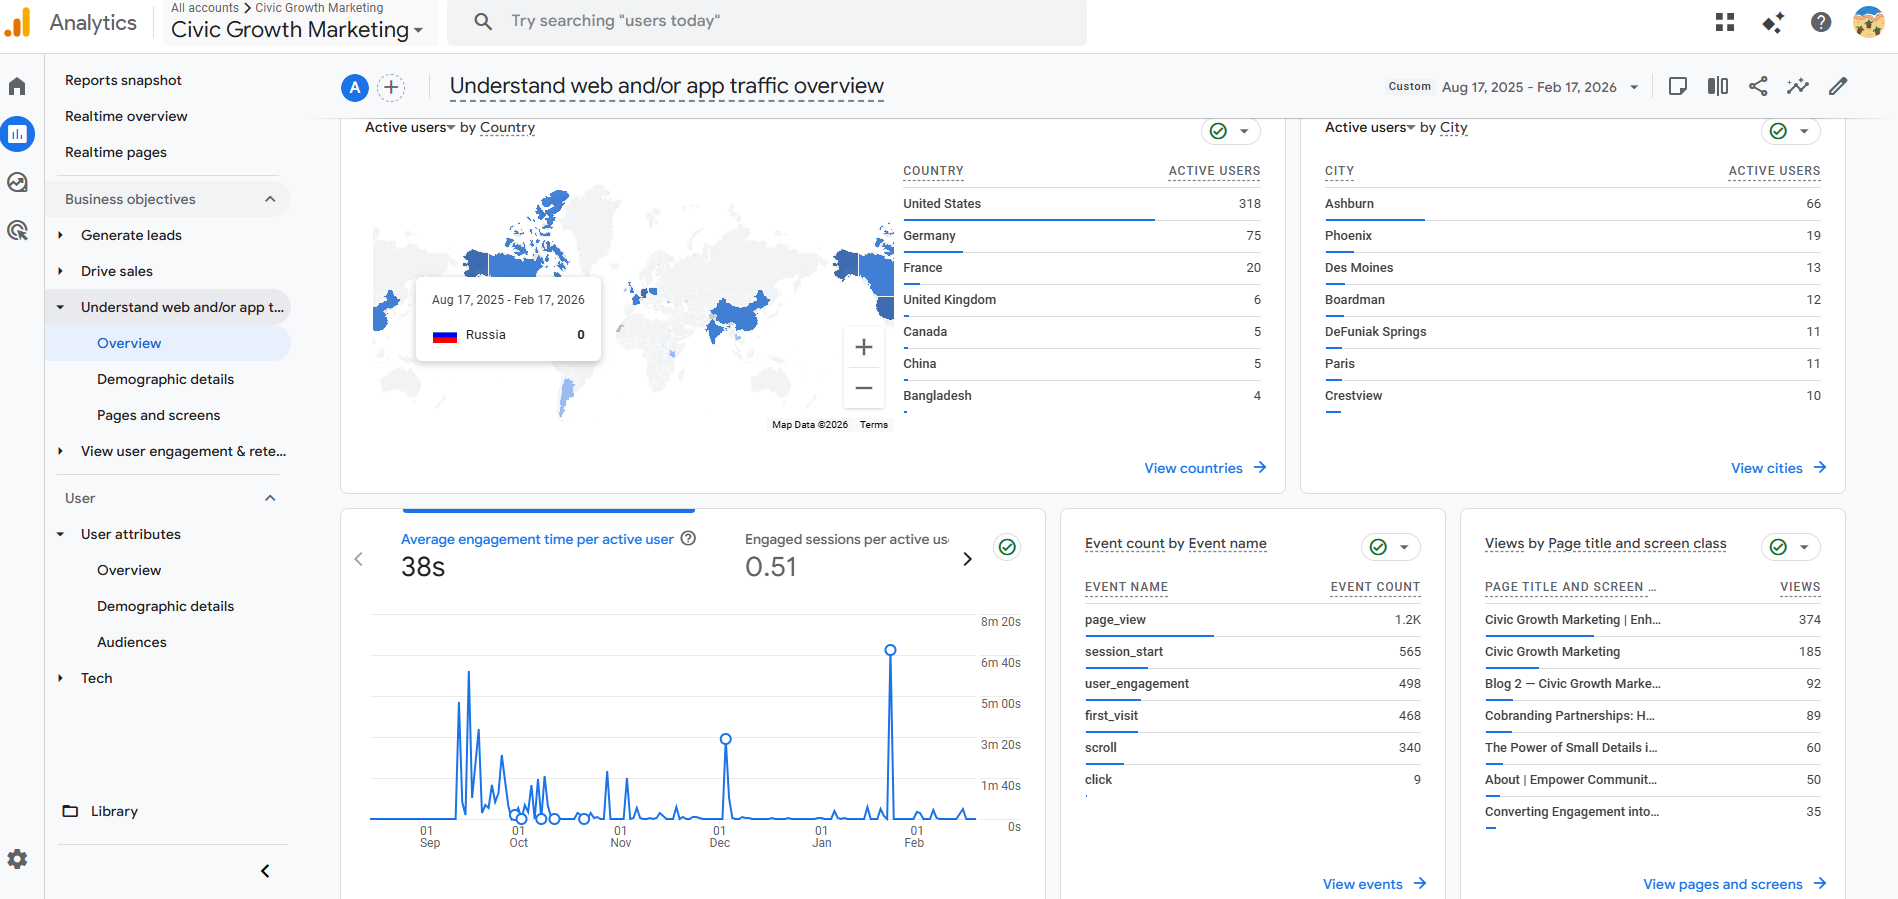The height and width of the screenshot is (899, 1898).
Task: Click the green check on engagement chart card
Action: click(1007, 547)
